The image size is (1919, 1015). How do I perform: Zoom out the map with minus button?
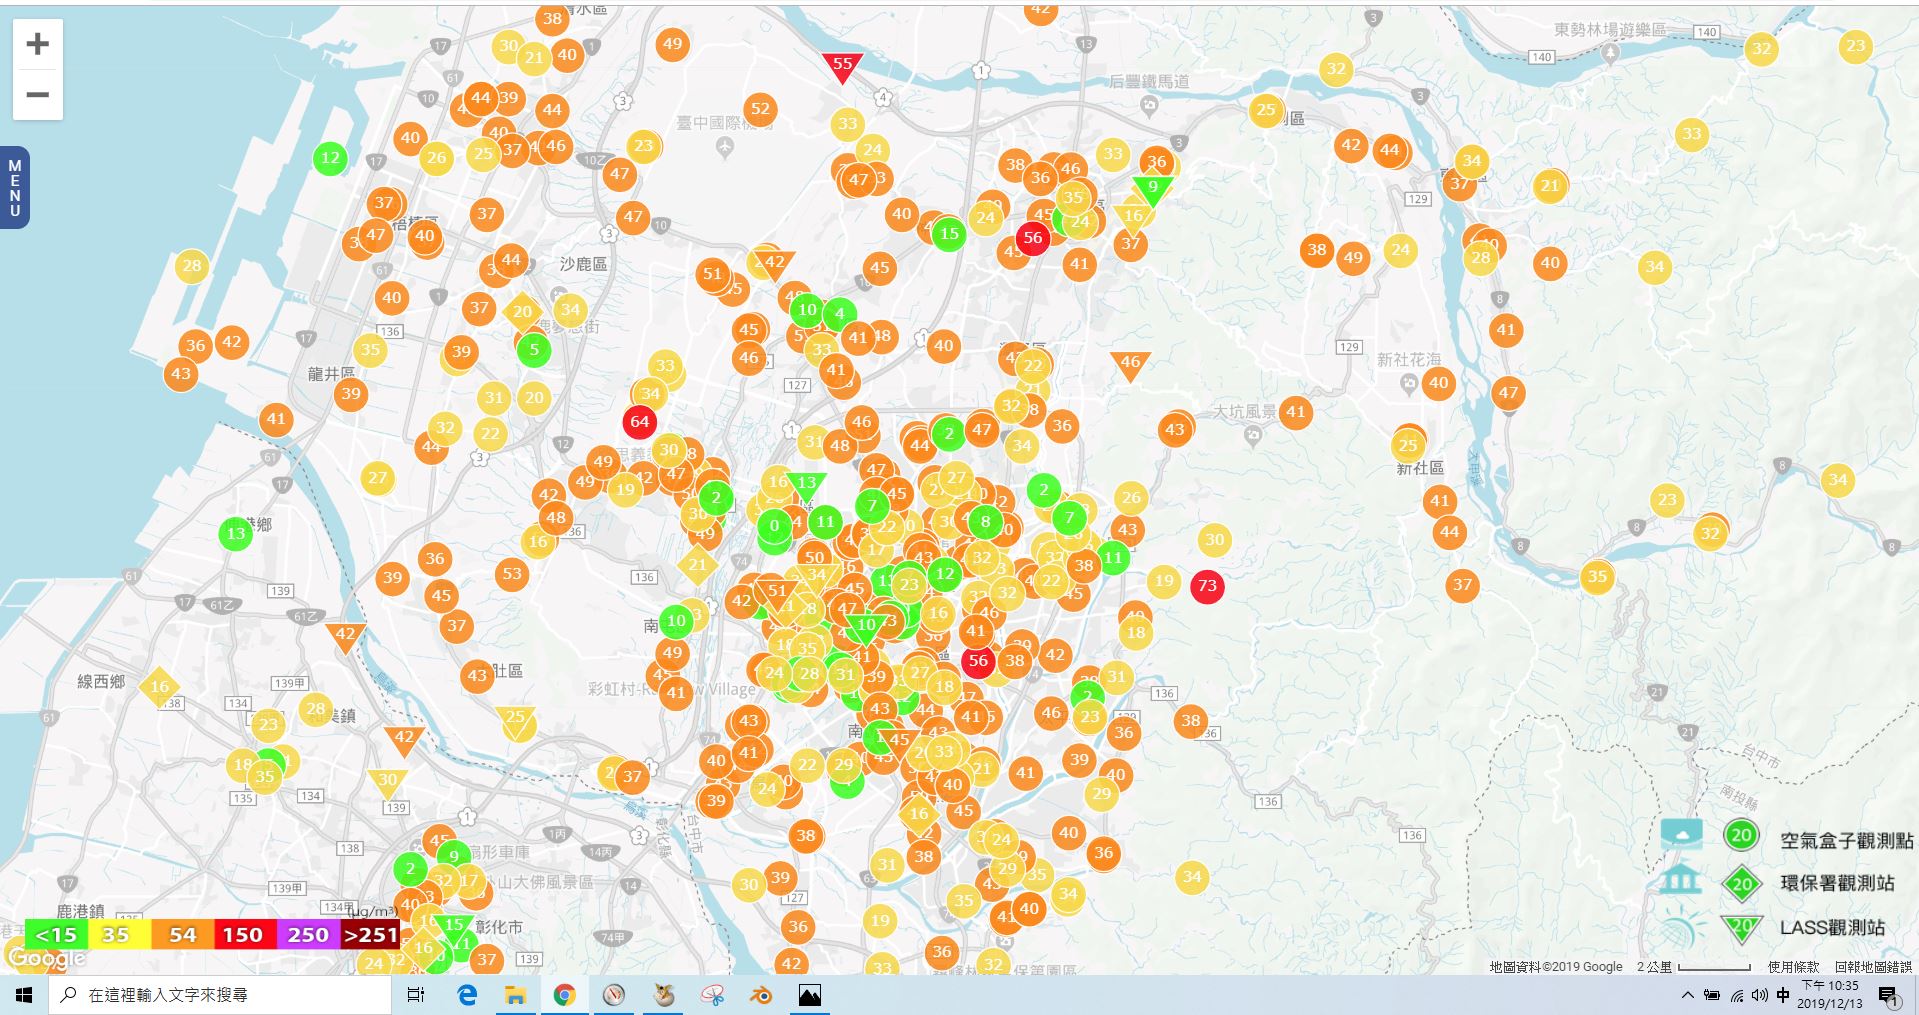[38, 95]
